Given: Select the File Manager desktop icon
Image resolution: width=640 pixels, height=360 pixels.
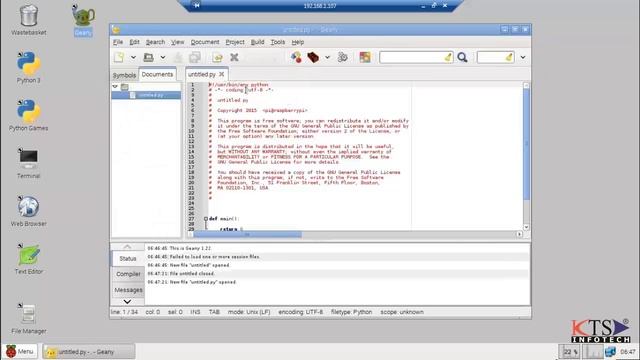Looking at the screenshot, I should point(29,318).
